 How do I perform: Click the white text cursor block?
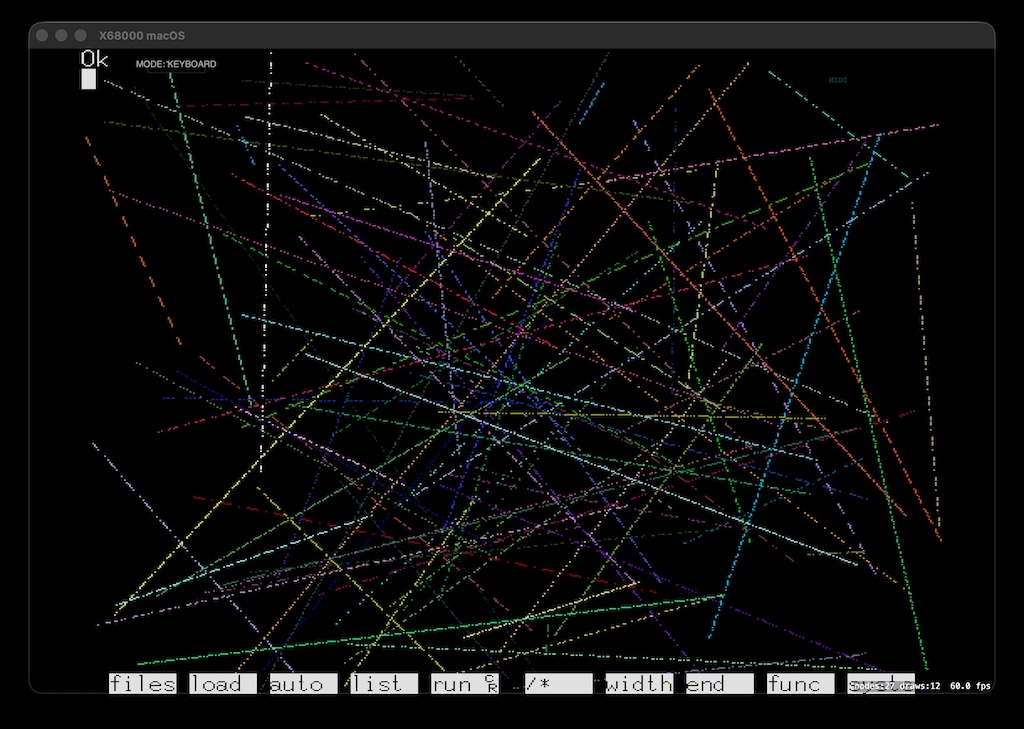[x=89, y=79]
